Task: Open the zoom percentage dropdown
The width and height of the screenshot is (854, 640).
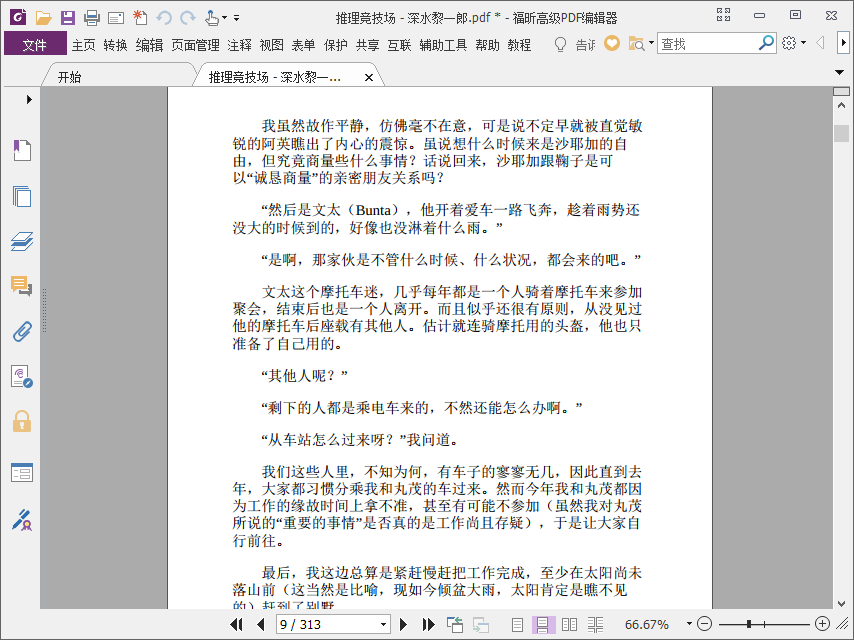Action: [x=689, y=624]
